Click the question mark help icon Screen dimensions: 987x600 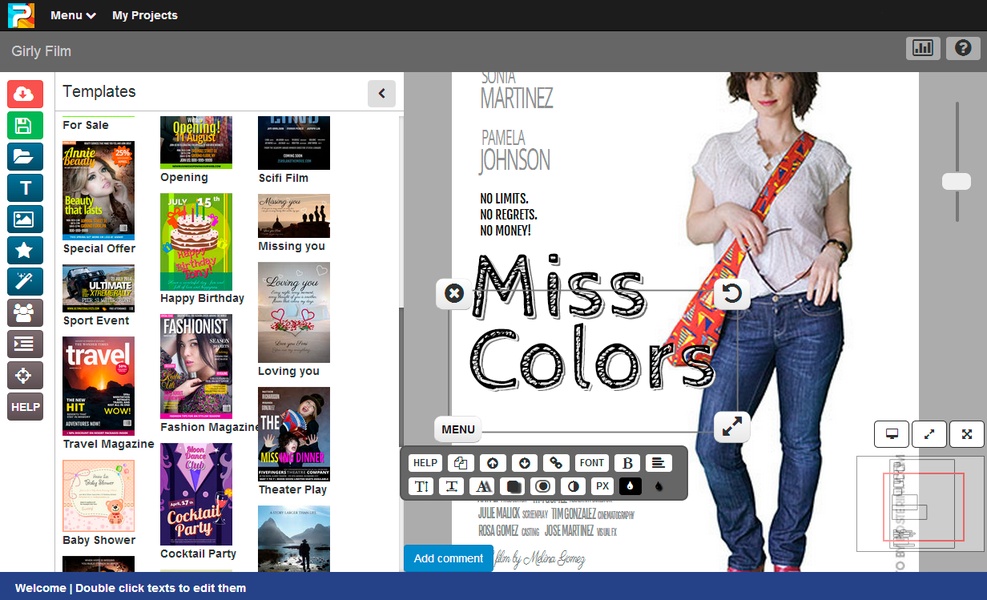962,48
